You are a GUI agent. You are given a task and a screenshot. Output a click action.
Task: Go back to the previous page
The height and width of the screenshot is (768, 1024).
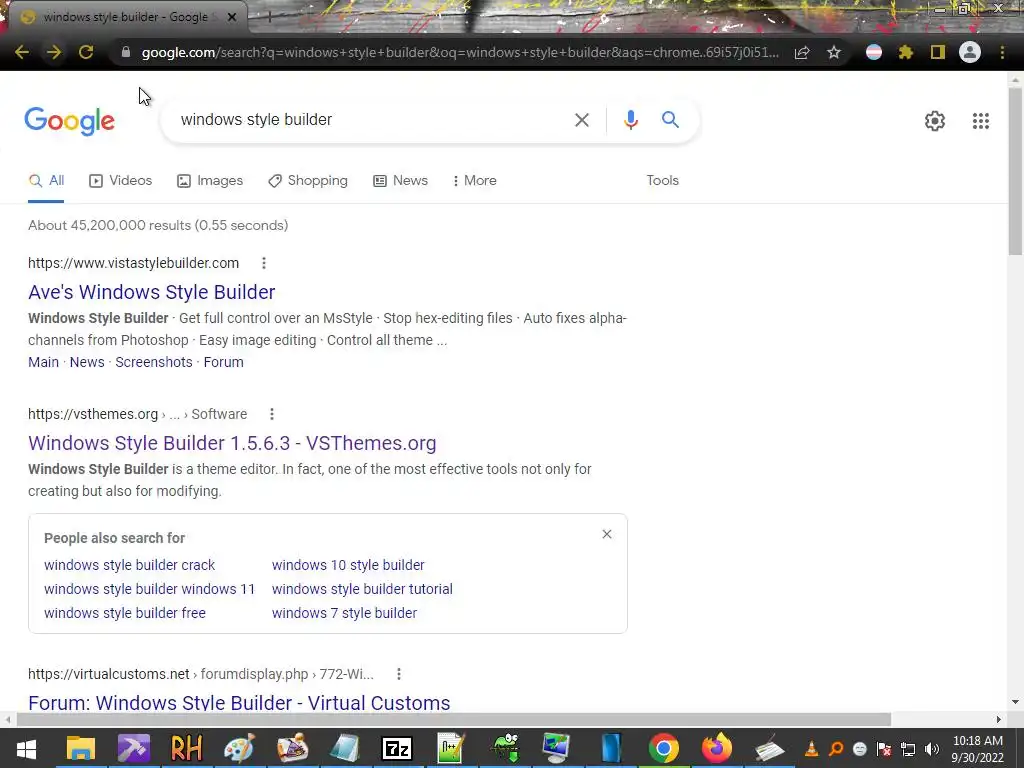click(22, 52)
